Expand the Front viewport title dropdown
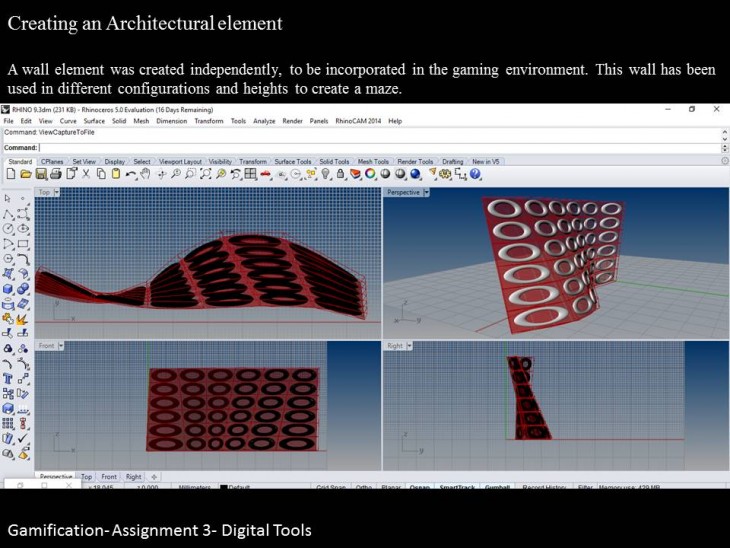The width and height of the screenshot is (730, 548). (x=62, y=345)
